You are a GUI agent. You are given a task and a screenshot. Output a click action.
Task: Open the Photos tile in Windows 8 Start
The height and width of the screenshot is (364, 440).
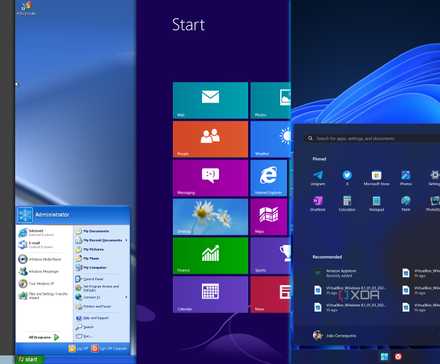tap(270, 100)
